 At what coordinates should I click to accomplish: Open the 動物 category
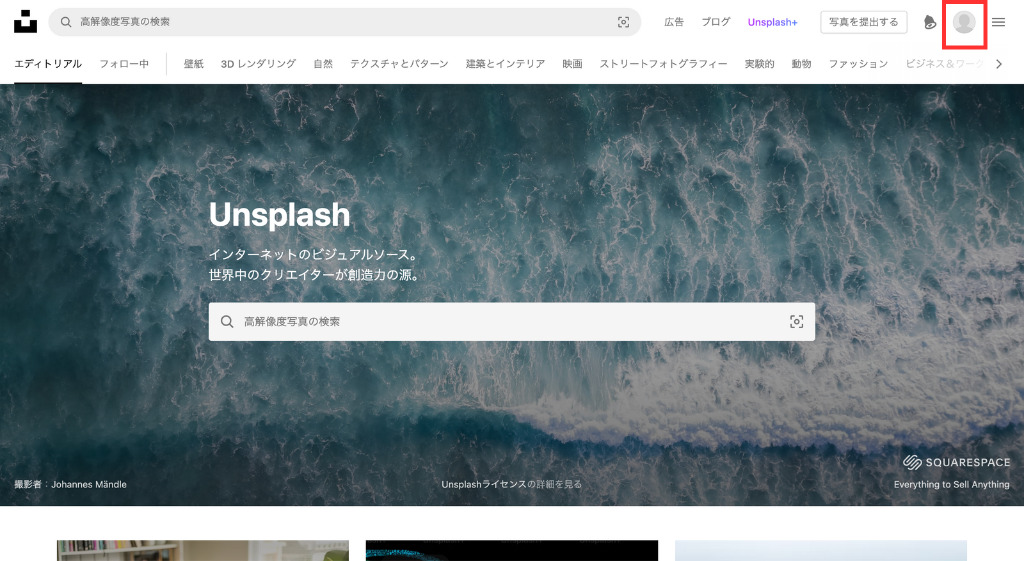point(801,64)
